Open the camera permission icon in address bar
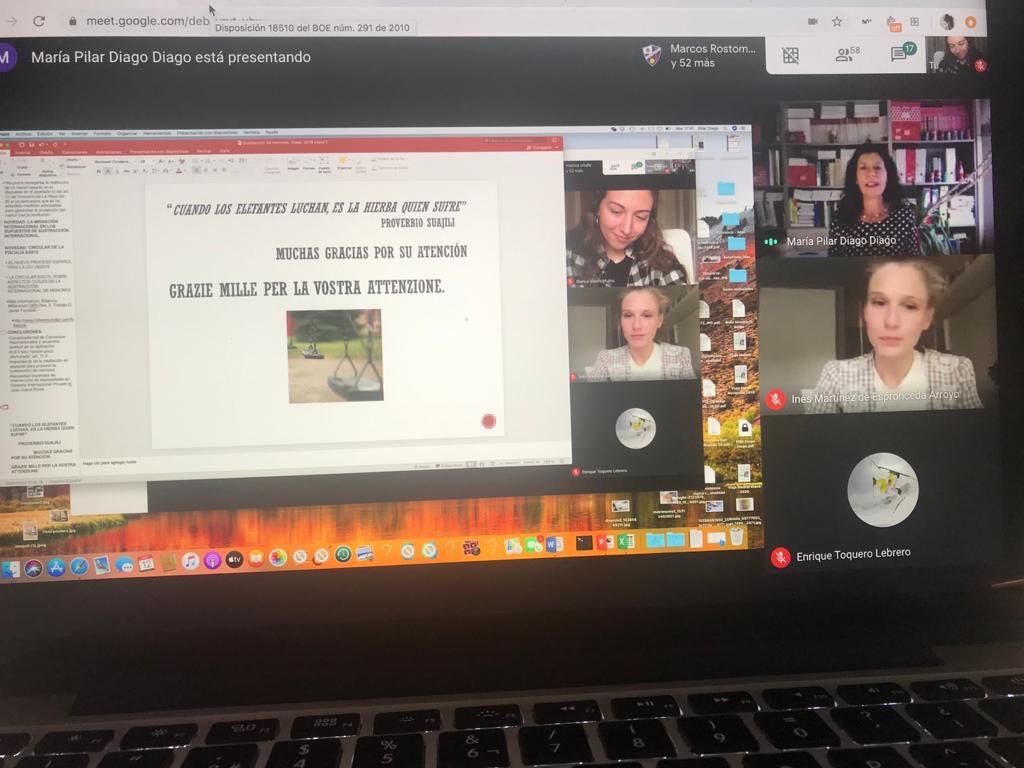Screen dimensions: 1024x768 (812, 22)
